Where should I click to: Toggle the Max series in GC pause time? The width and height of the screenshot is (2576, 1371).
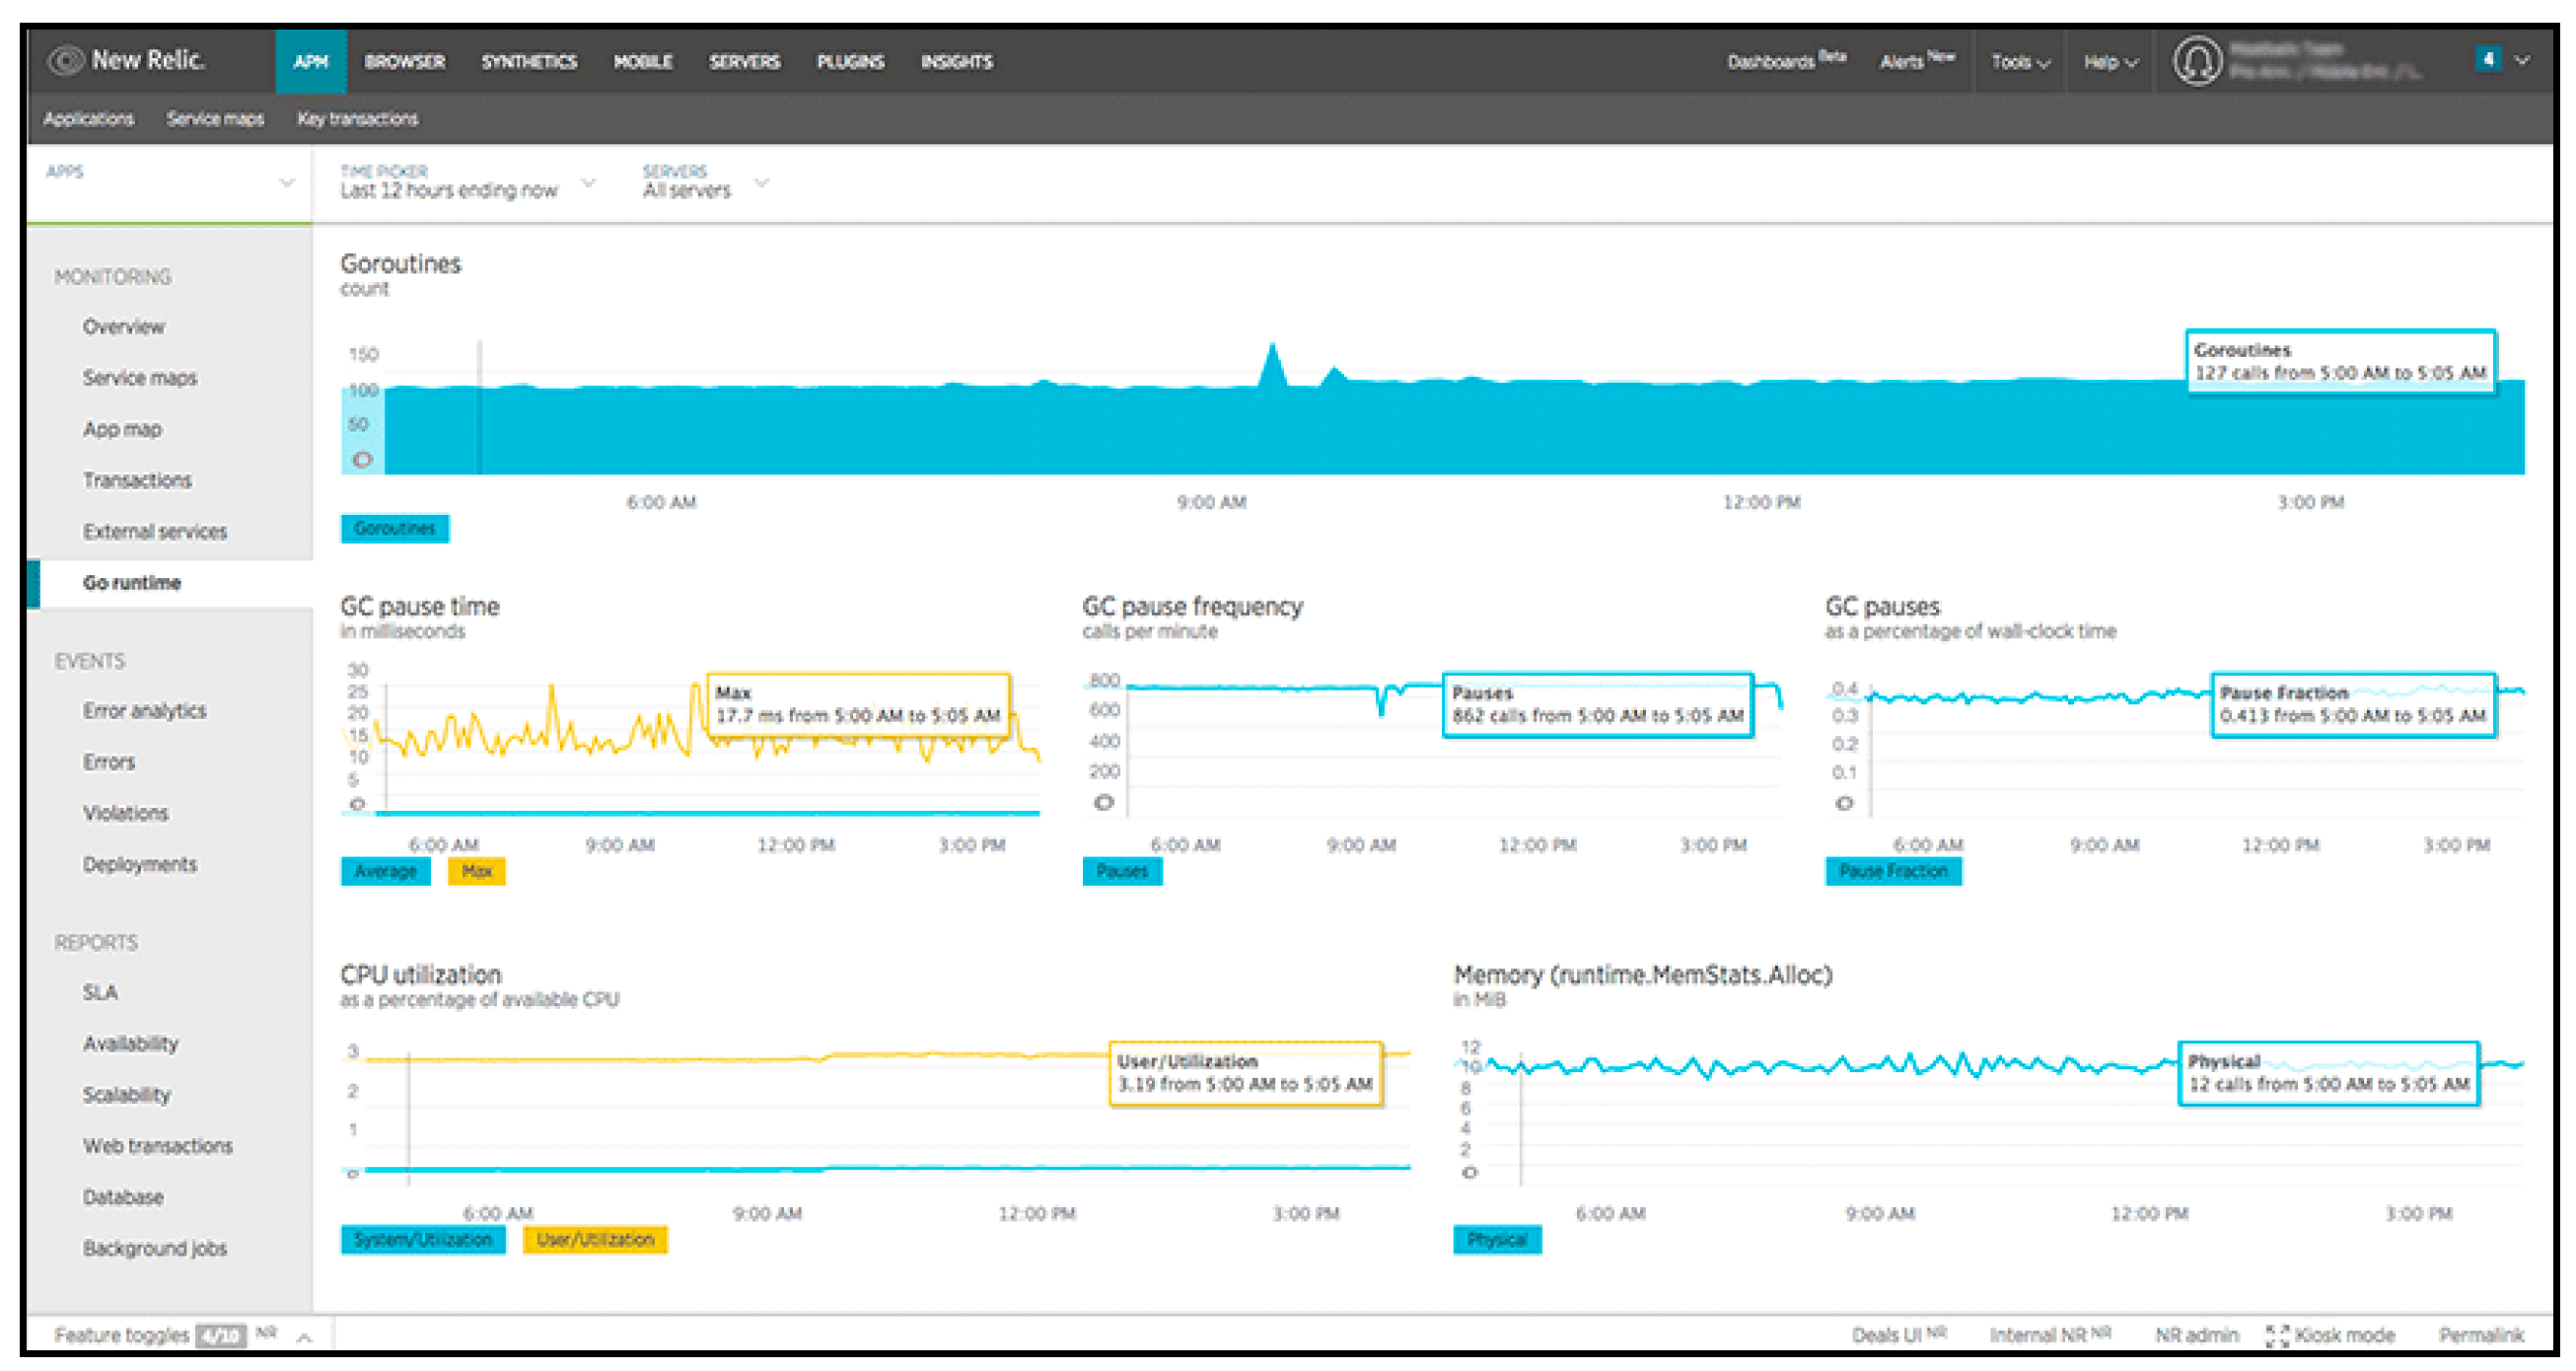[477, 871]
